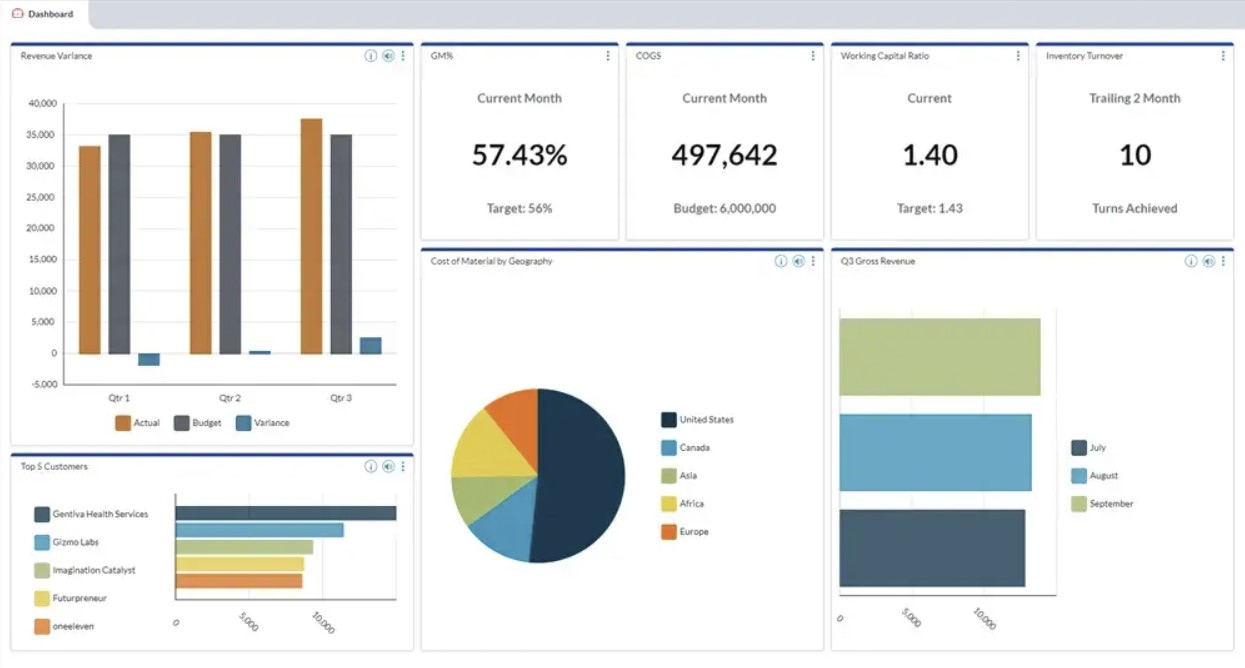Open the info icon on Q3 Gross Revenue
1245x668 pixels.
[x=1191, y=261]
